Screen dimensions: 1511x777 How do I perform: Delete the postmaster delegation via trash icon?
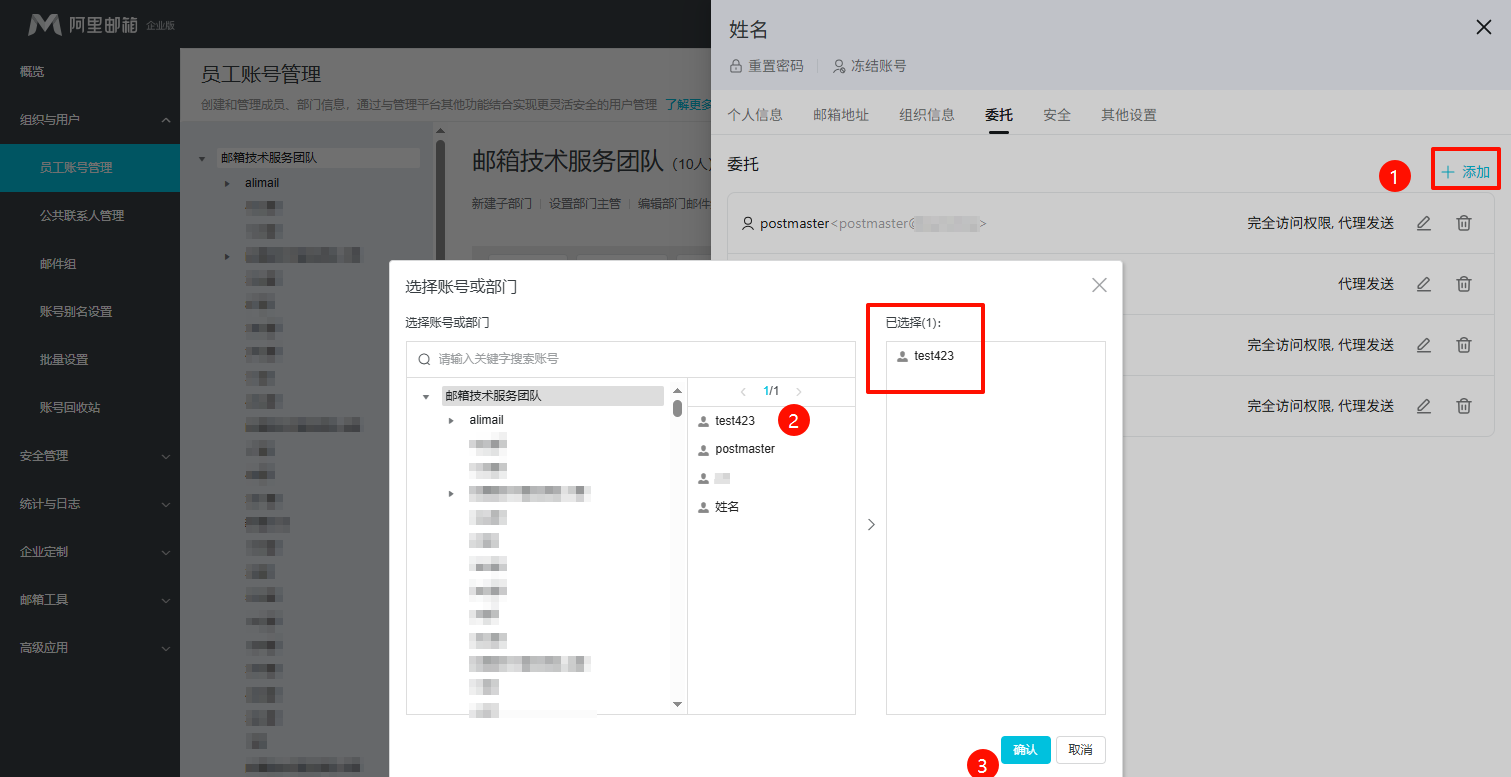coord(1463,223)
